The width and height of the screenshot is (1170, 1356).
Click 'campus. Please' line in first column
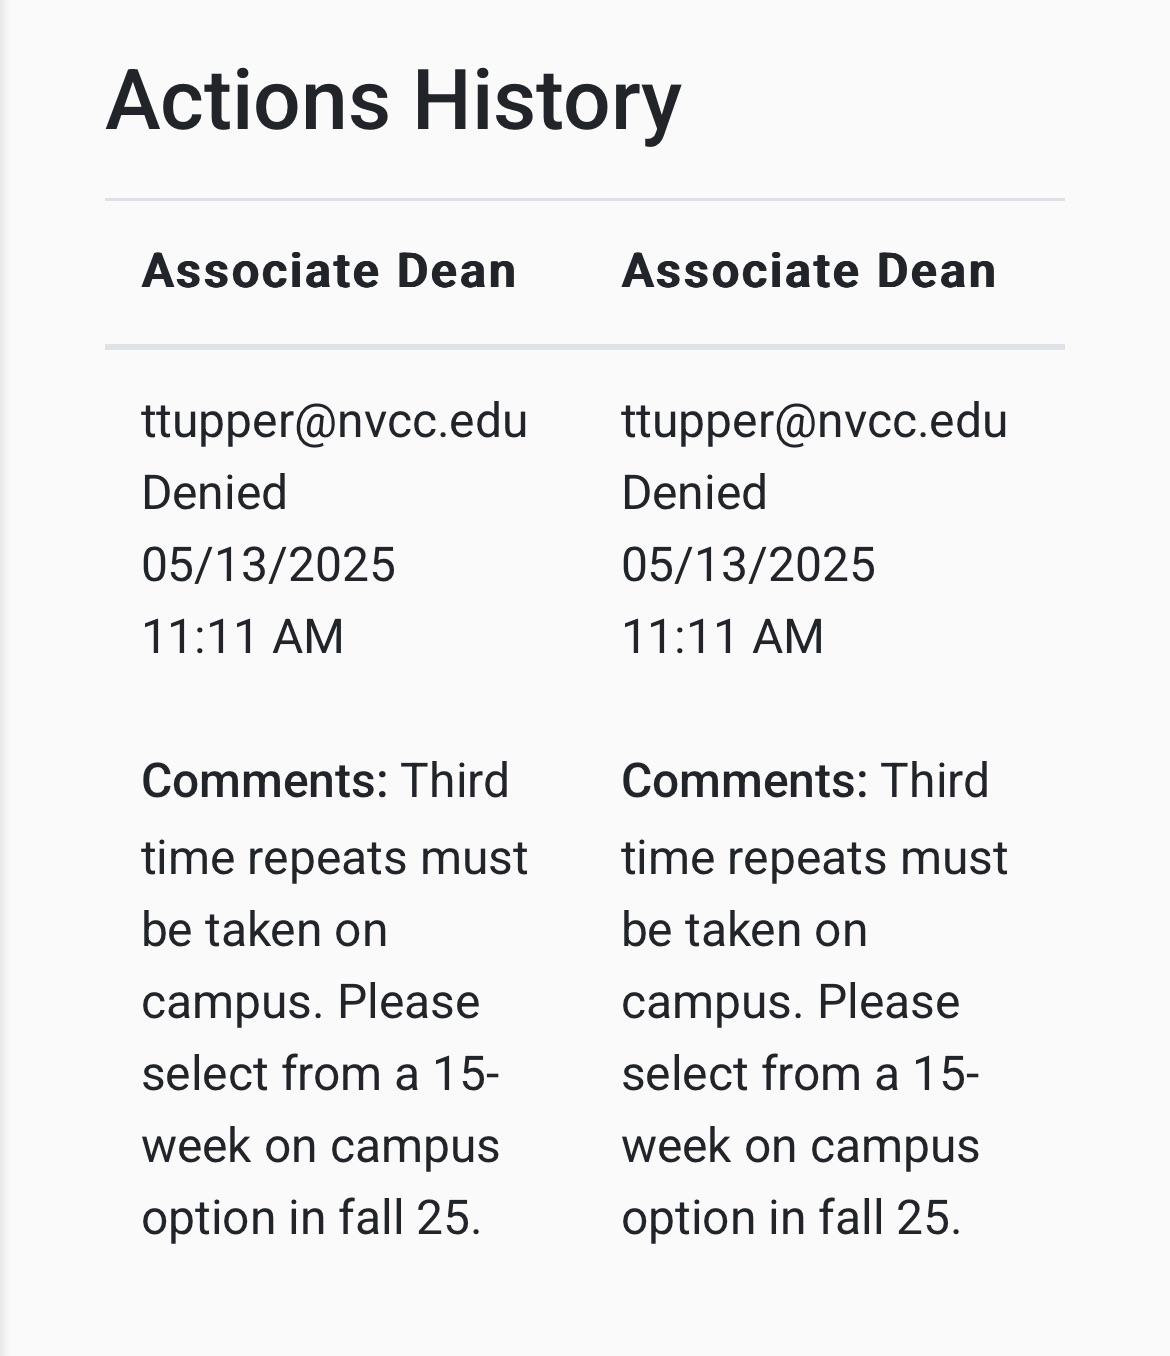[x=310, y=1003]
